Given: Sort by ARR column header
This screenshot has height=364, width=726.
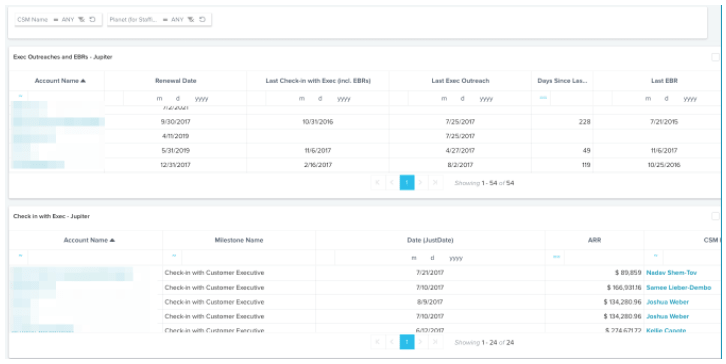Looking at the screenshot, I should coord(595,240).
